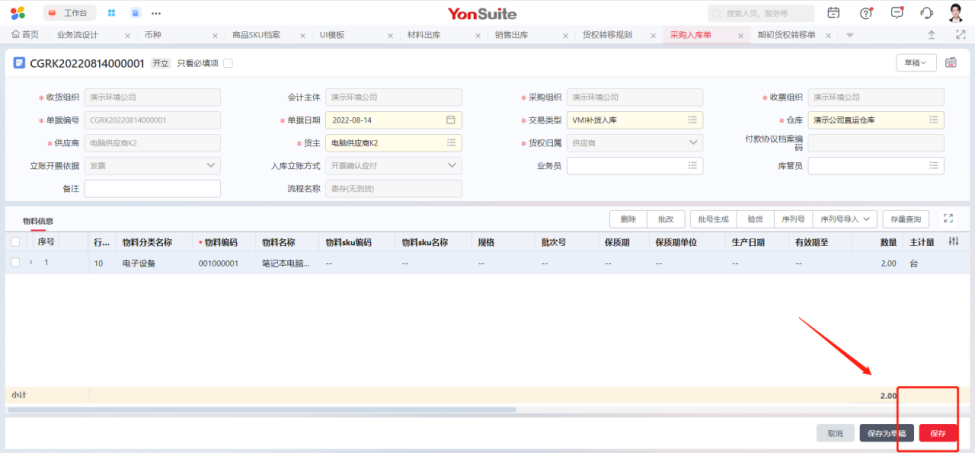This screenshot has width=975, height=453.
Task: Switch to the 材料出库 tab
Action: tap(427, 35)
